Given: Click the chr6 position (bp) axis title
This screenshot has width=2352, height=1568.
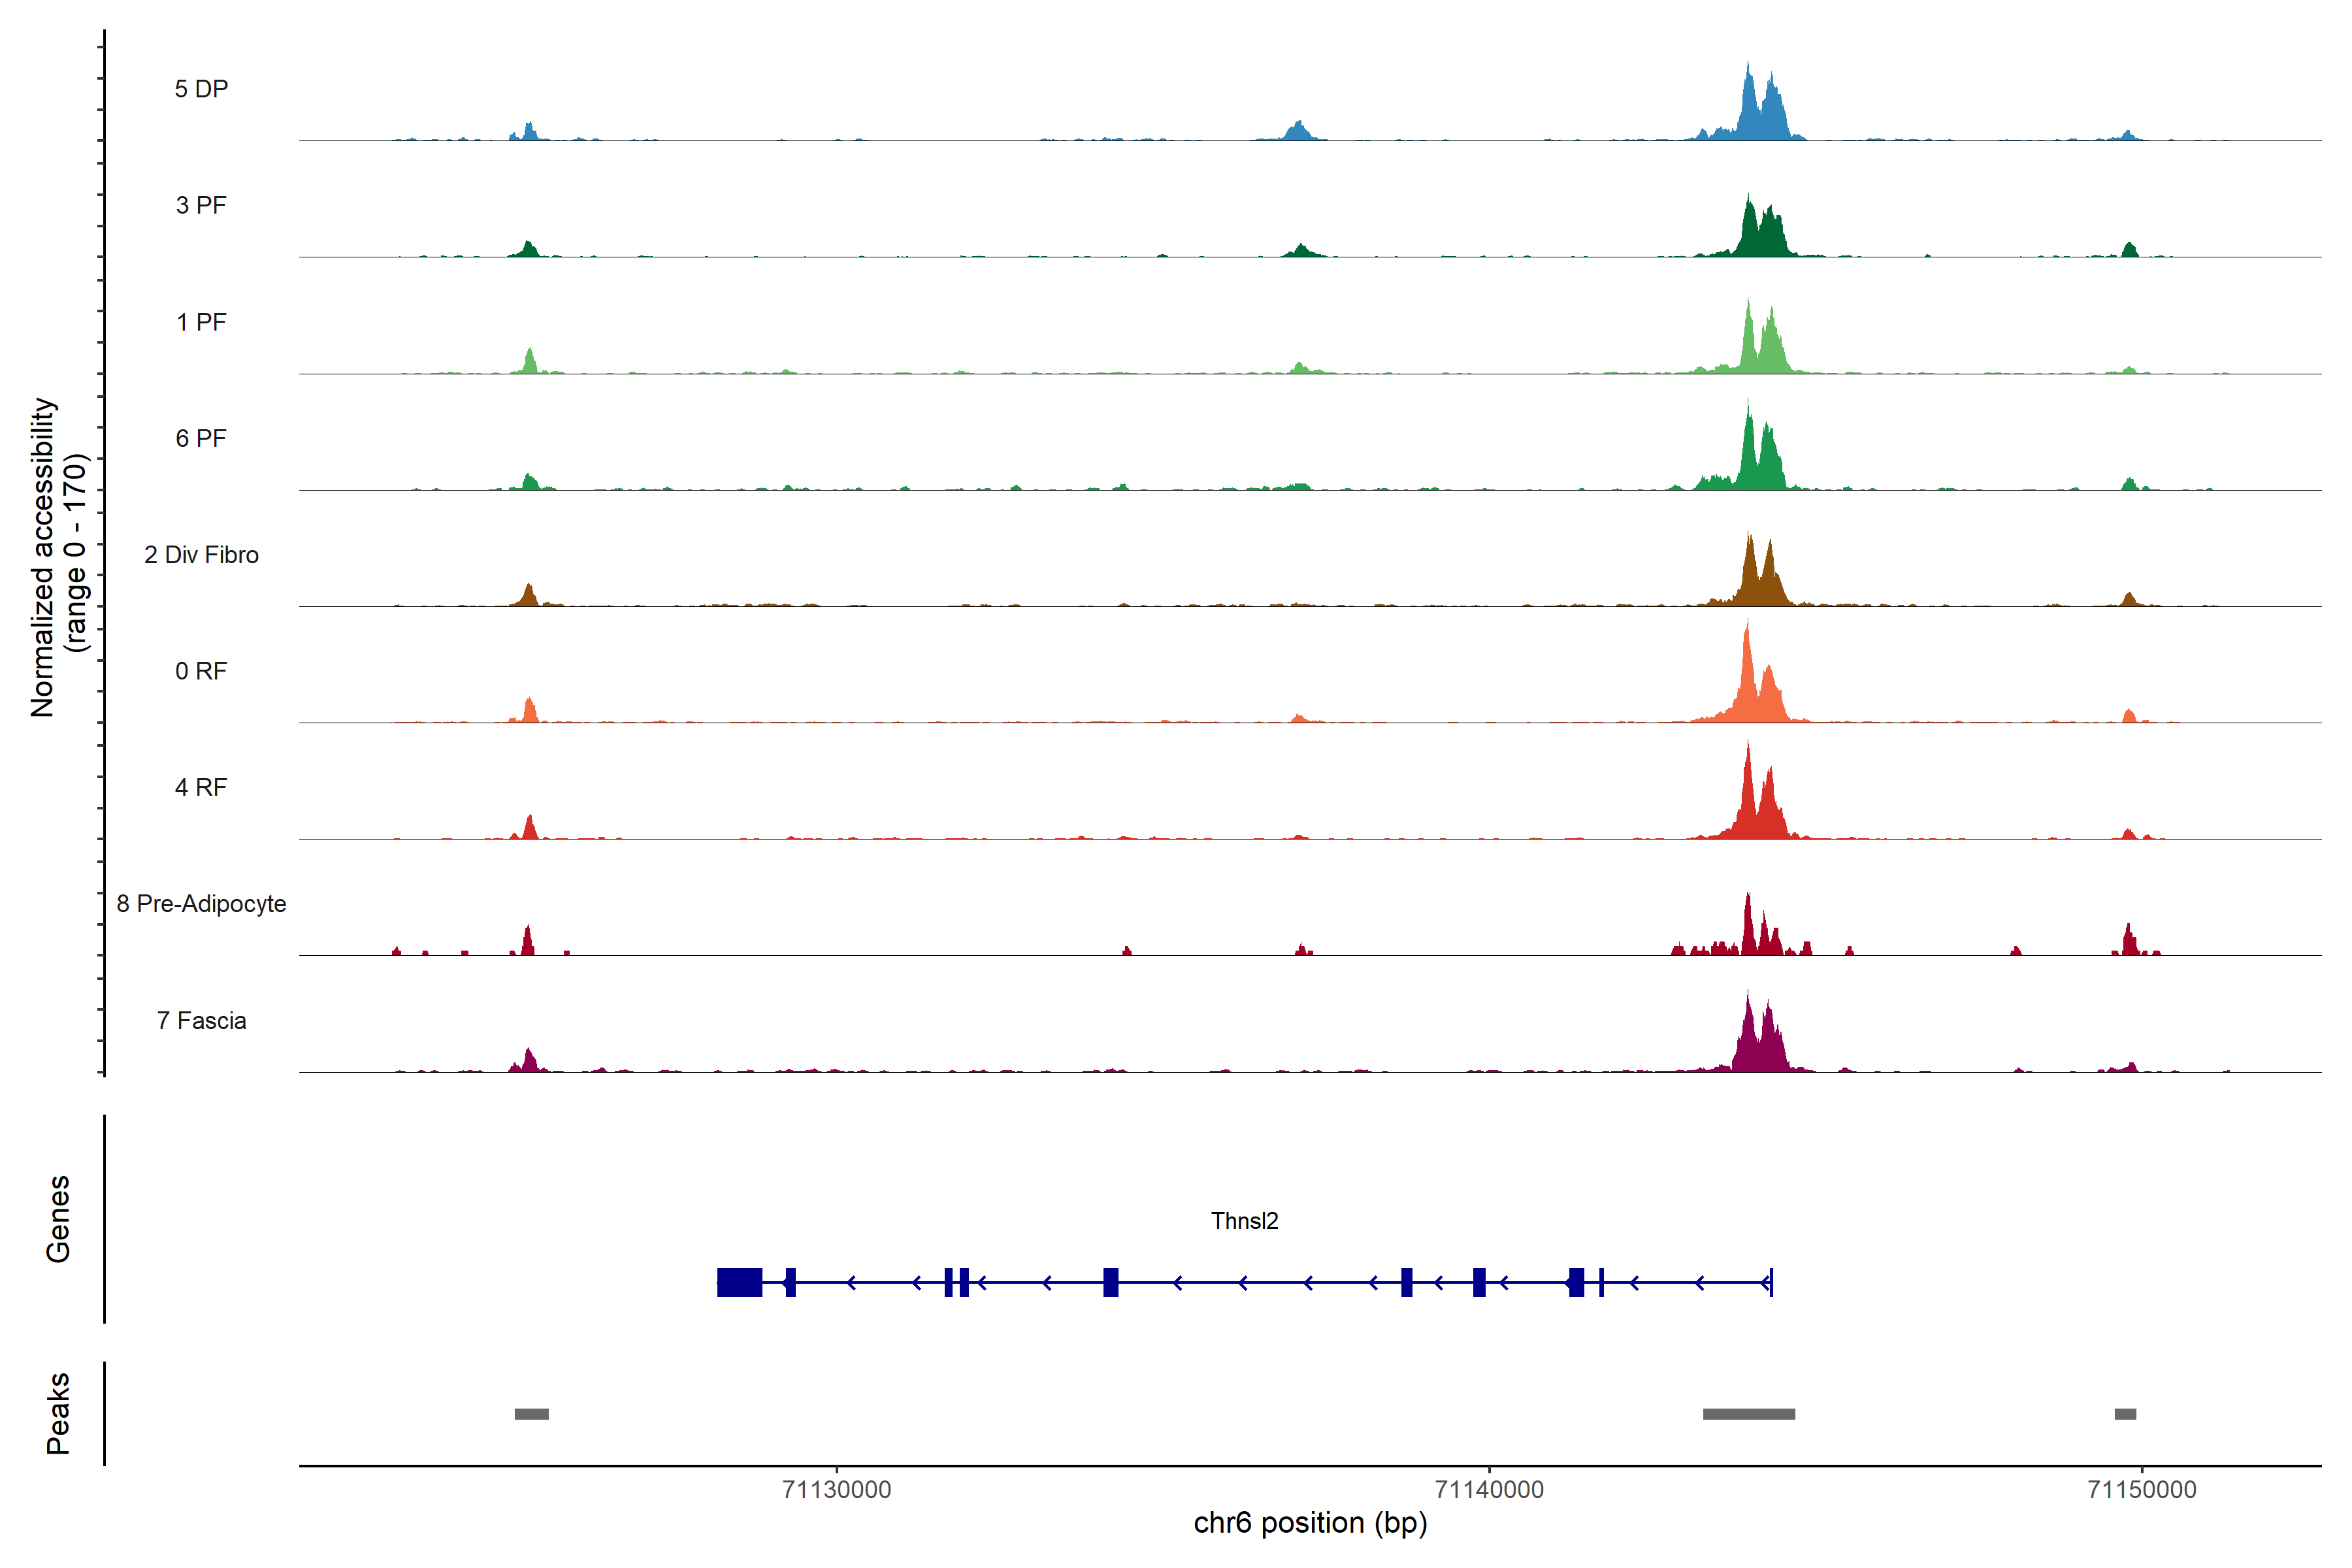Looking at the screenshot, I should coord(1310,1523).
